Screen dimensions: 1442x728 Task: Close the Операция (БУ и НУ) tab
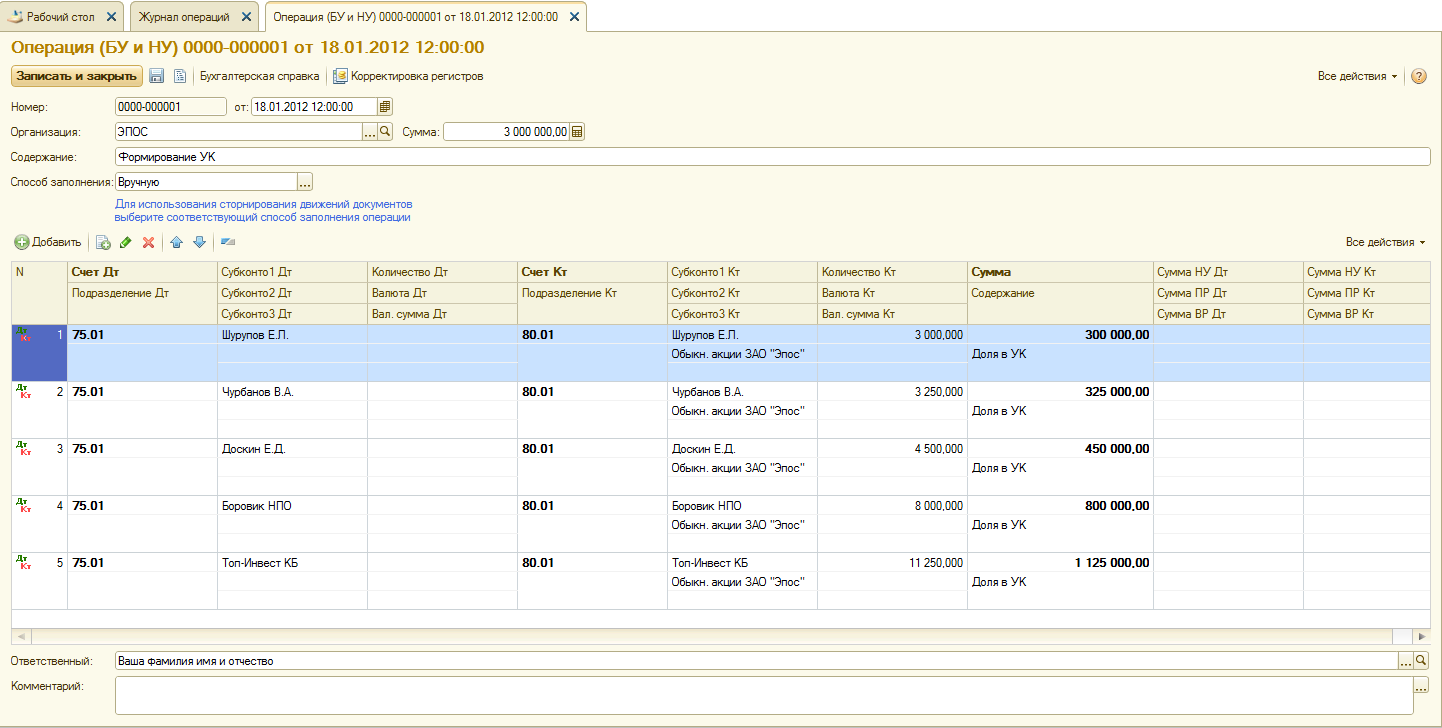coord(573,17)
